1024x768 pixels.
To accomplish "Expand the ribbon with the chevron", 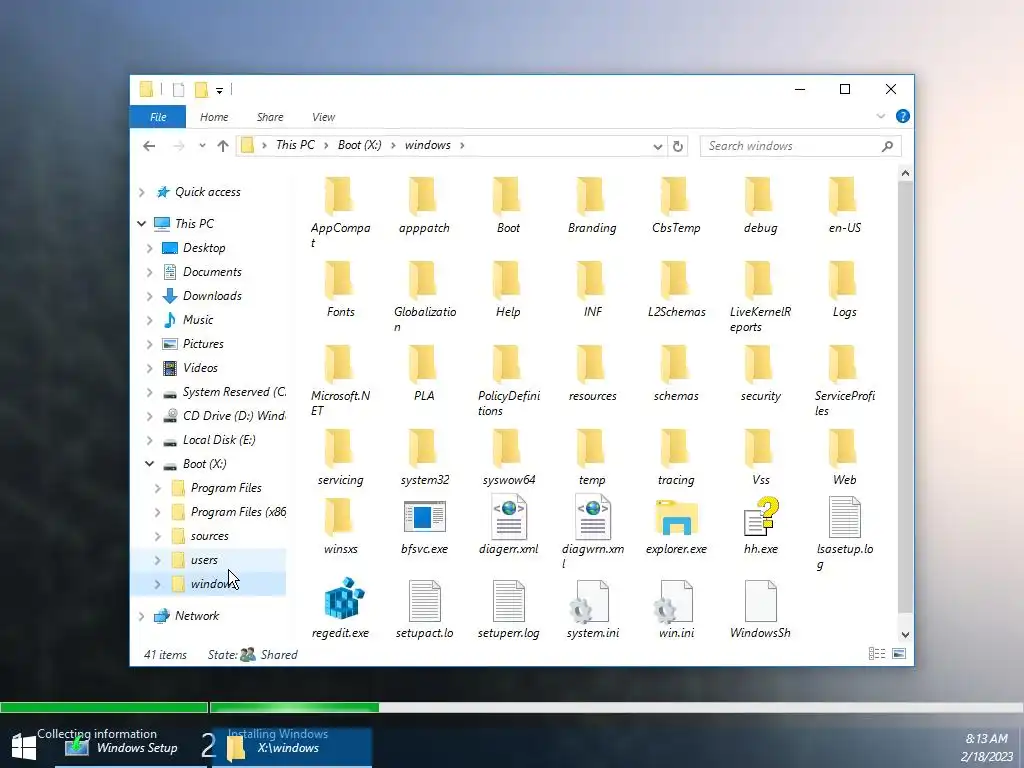I will (x=880, y=116).
